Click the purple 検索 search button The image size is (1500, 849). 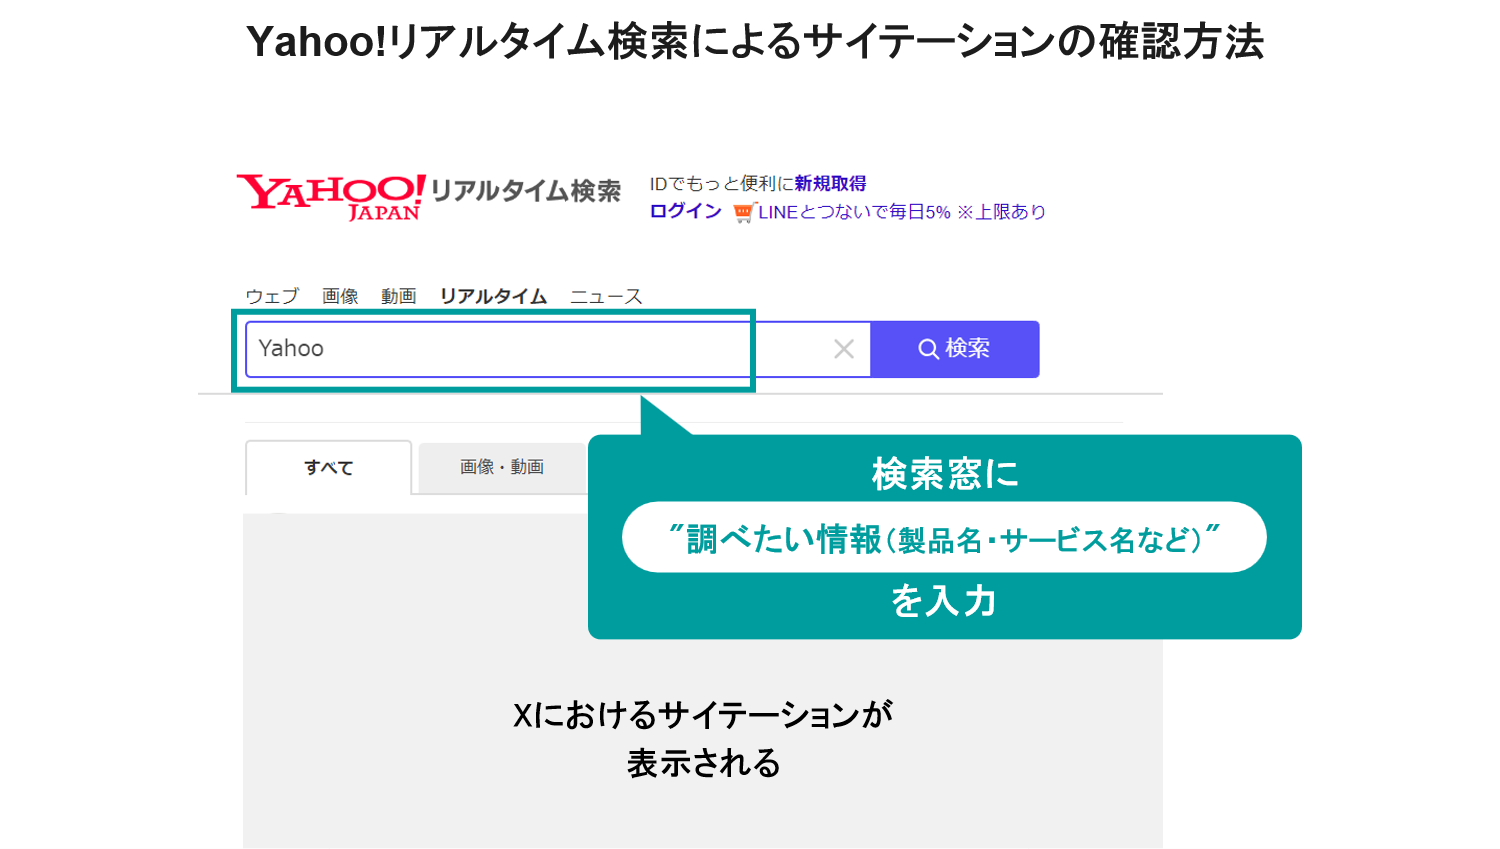[955, 349]
